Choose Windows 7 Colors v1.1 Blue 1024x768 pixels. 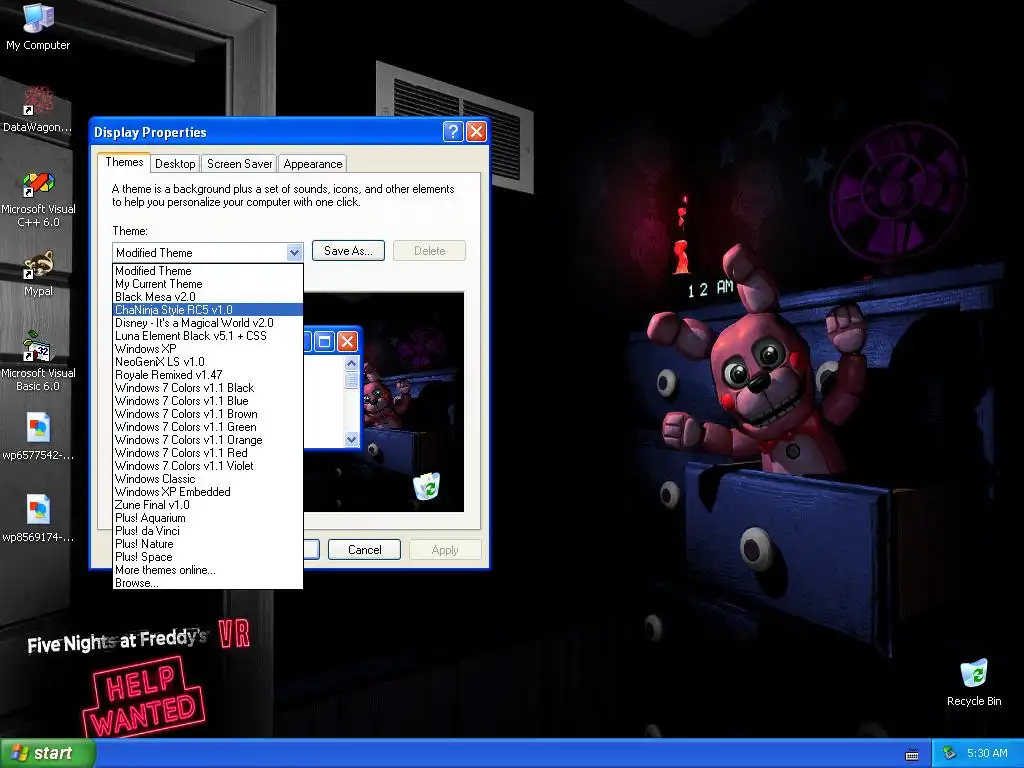click(x=208, y=401)
